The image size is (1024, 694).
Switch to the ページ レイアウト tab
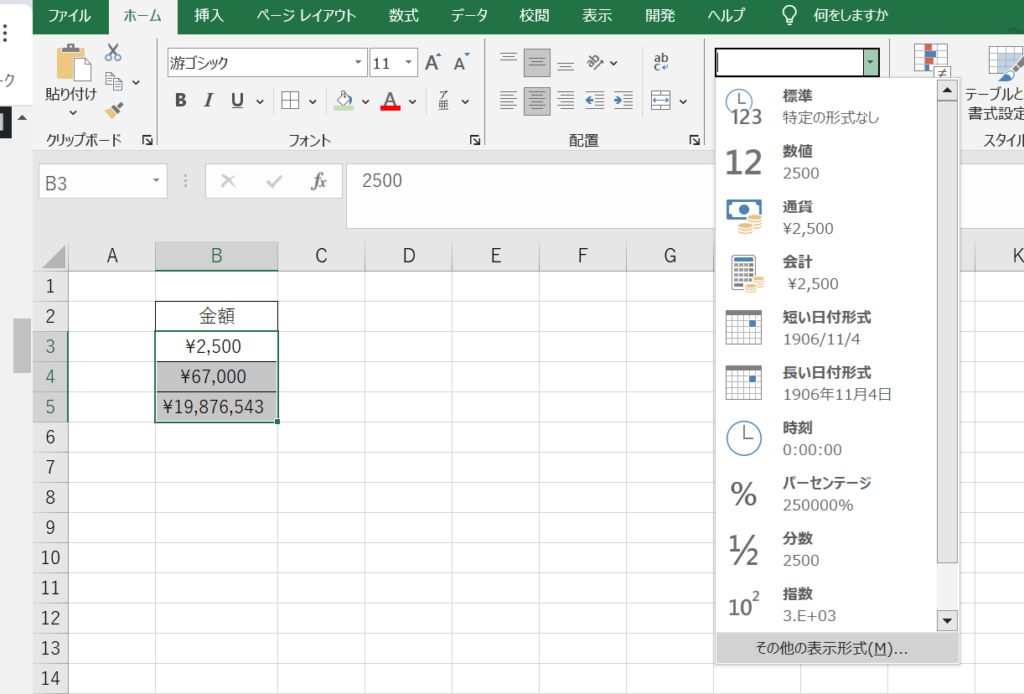(306, 16)
